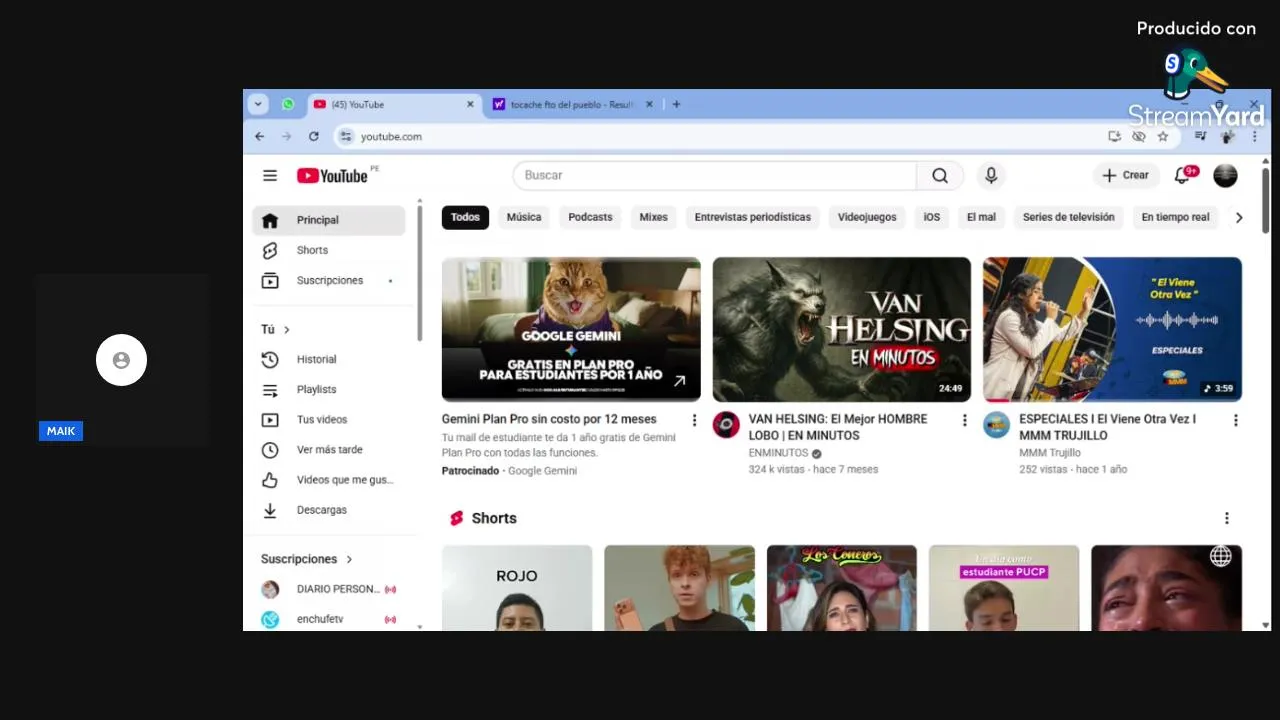Play the El Viene Otra Vez thumbnail

(x=1112, y=329)
